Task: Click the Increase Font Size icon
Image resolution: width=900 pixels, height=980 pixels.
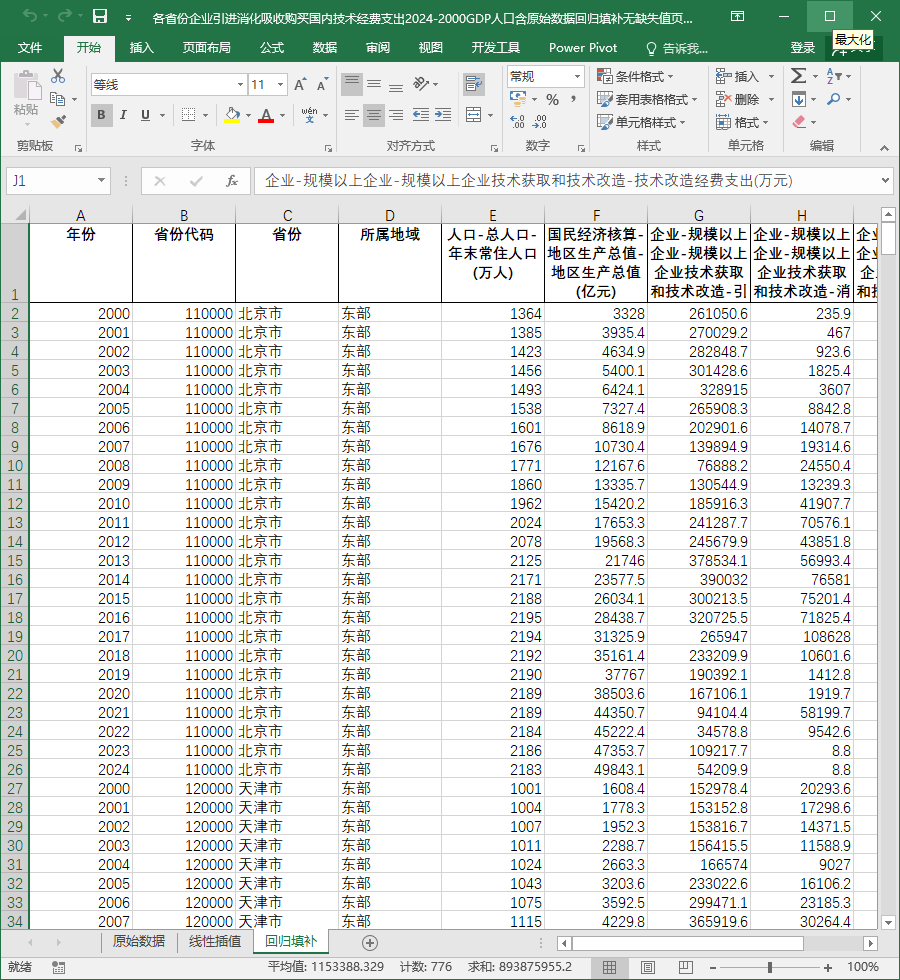Action: point(301,84)
